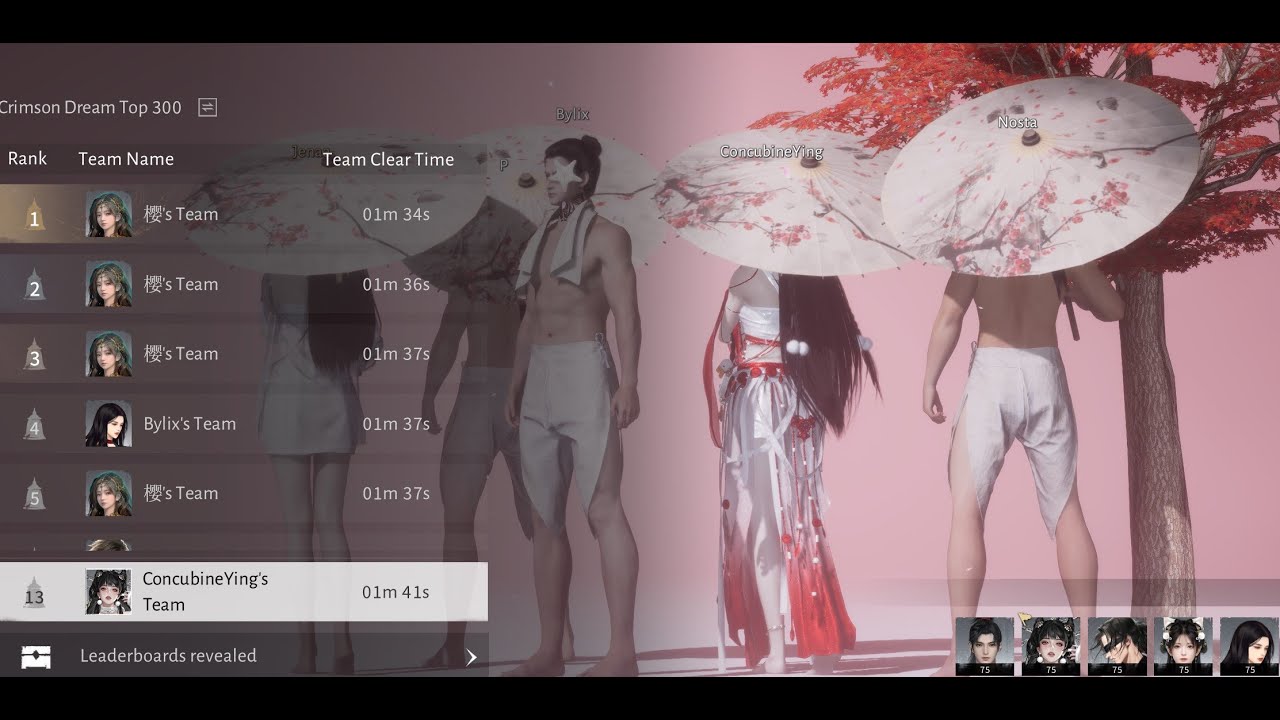Select the Crimson Dream Top 300 title
The height and width of the screenshot is (720, 1280).
(91, 107)
